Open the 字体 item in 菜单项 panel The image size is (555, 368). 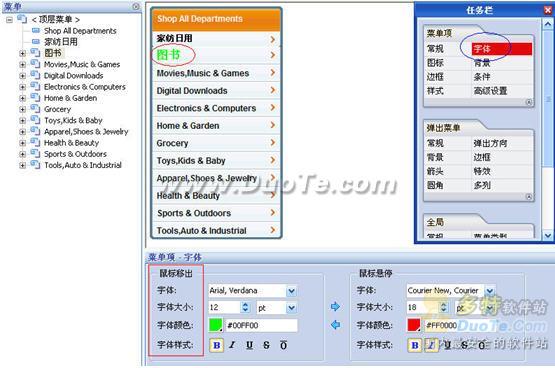(x=502, y=49)
